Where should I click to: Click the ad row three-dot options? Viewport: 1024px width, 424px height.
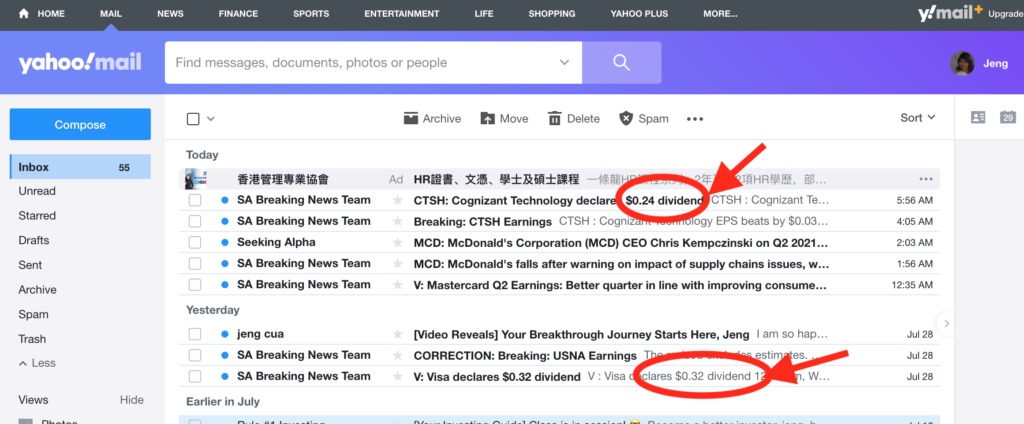925,179
